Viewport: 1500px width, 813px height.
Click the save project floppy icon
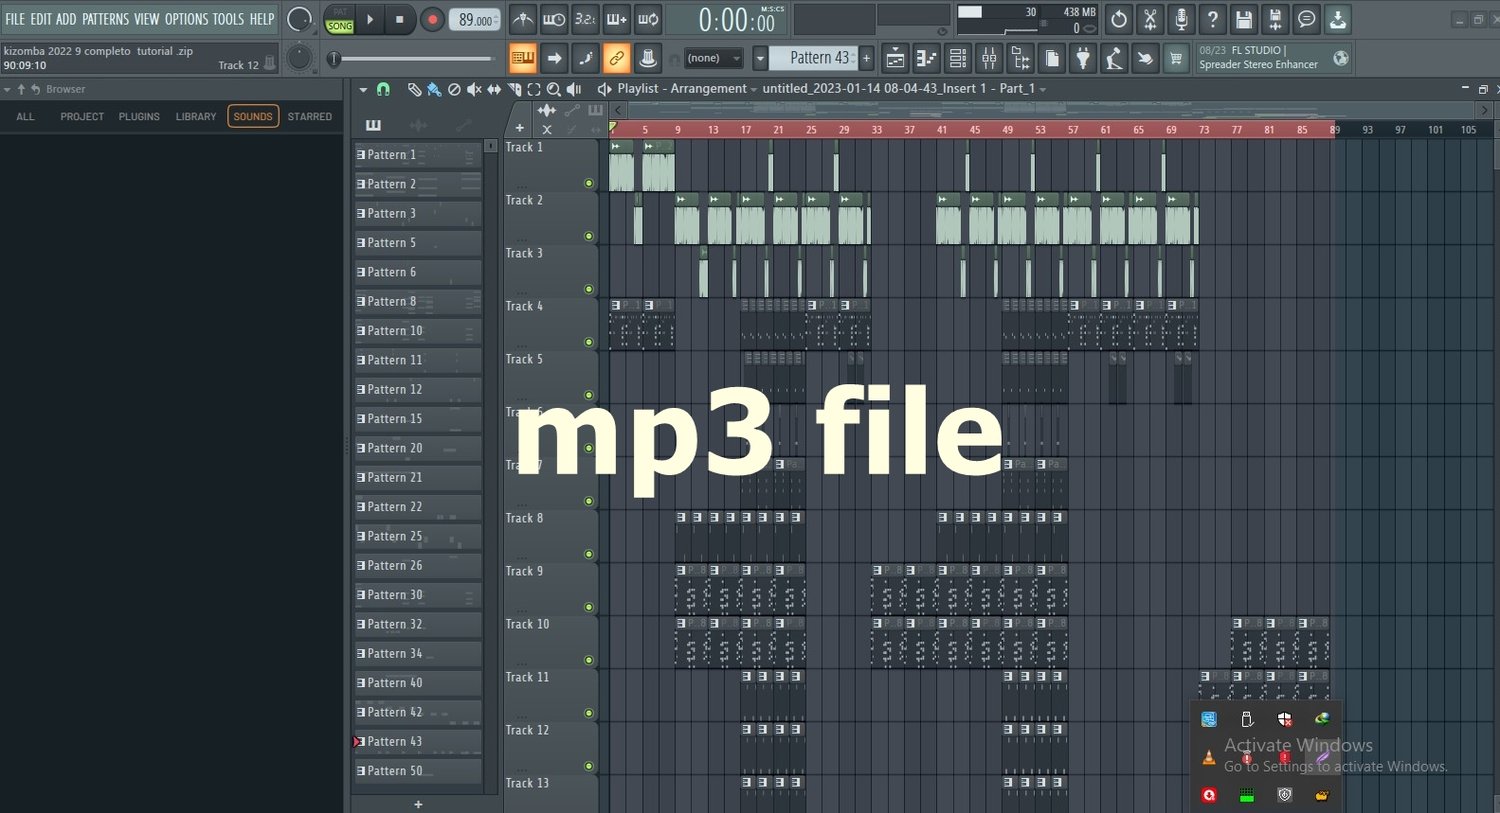(1243, 19)
